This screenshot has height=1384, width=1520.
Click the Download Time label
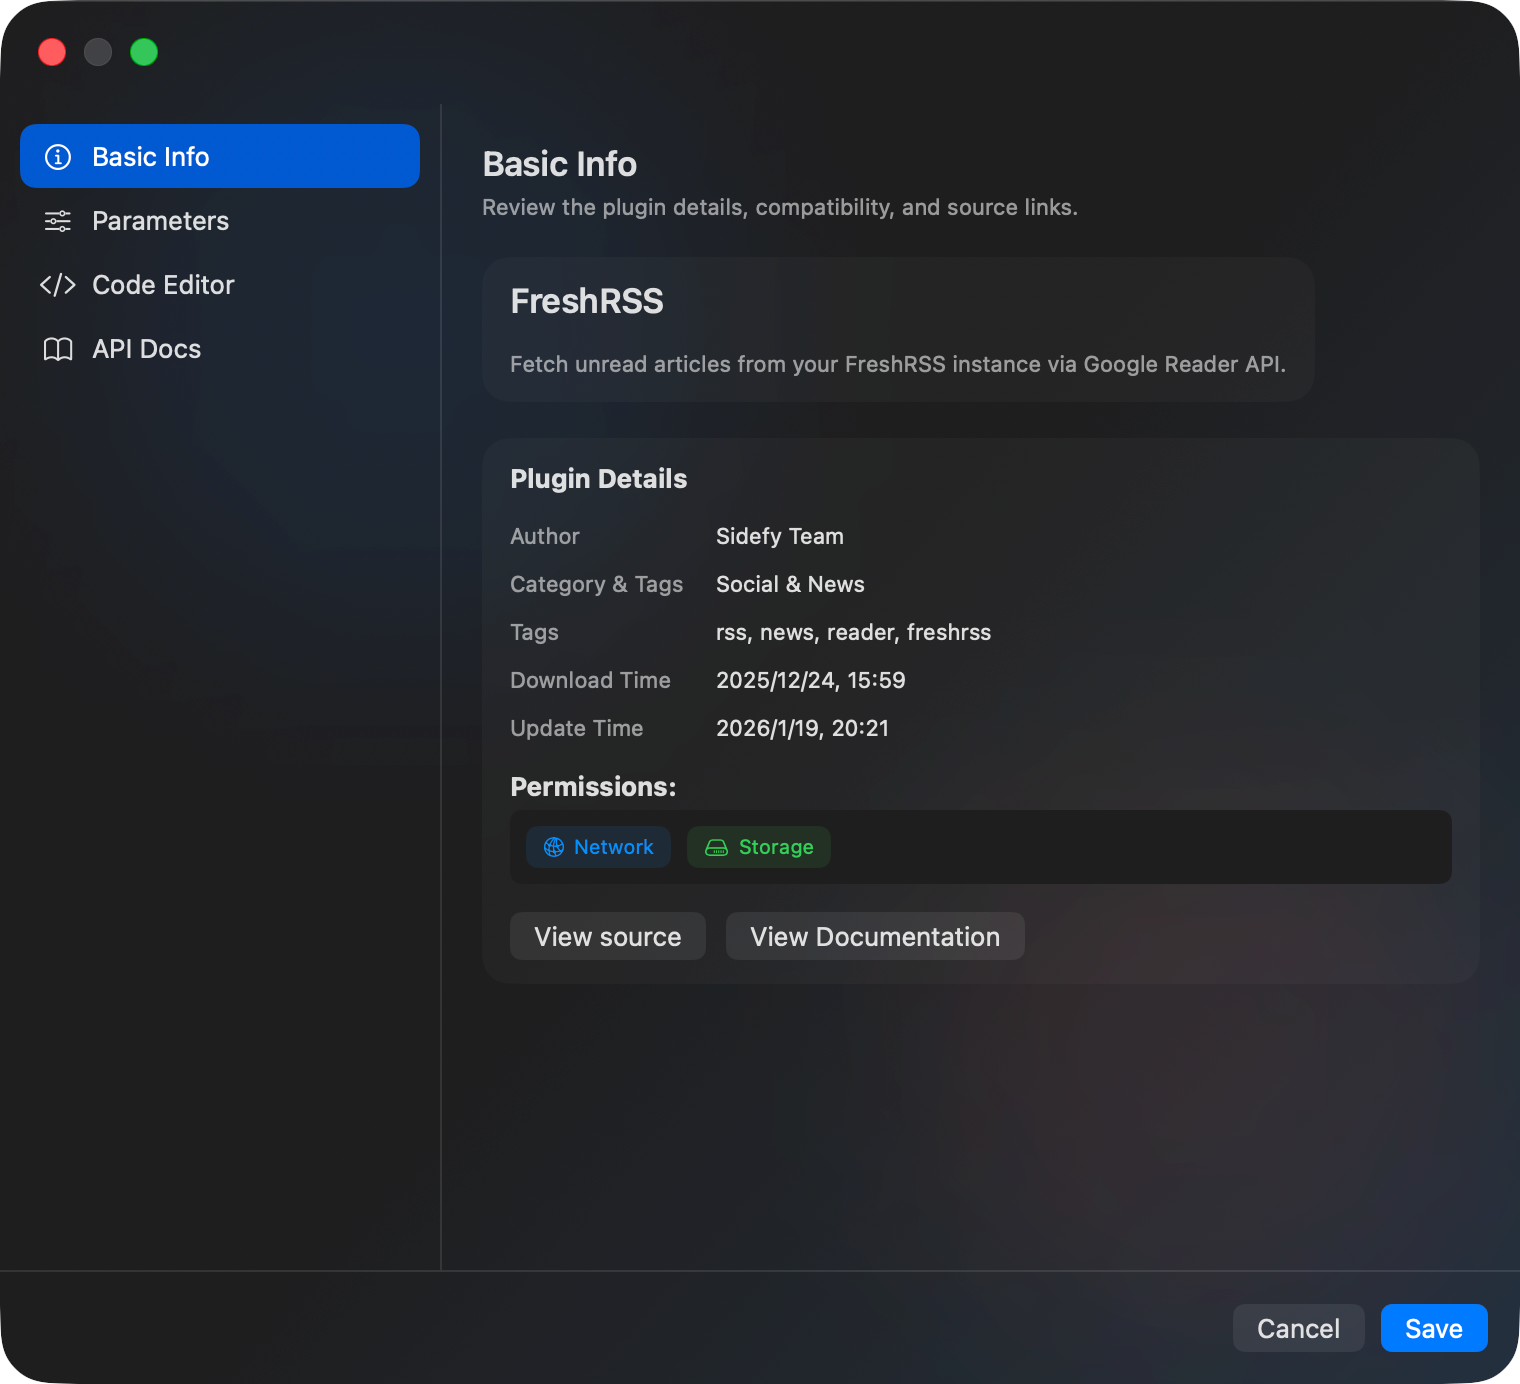tap(590, 680)
